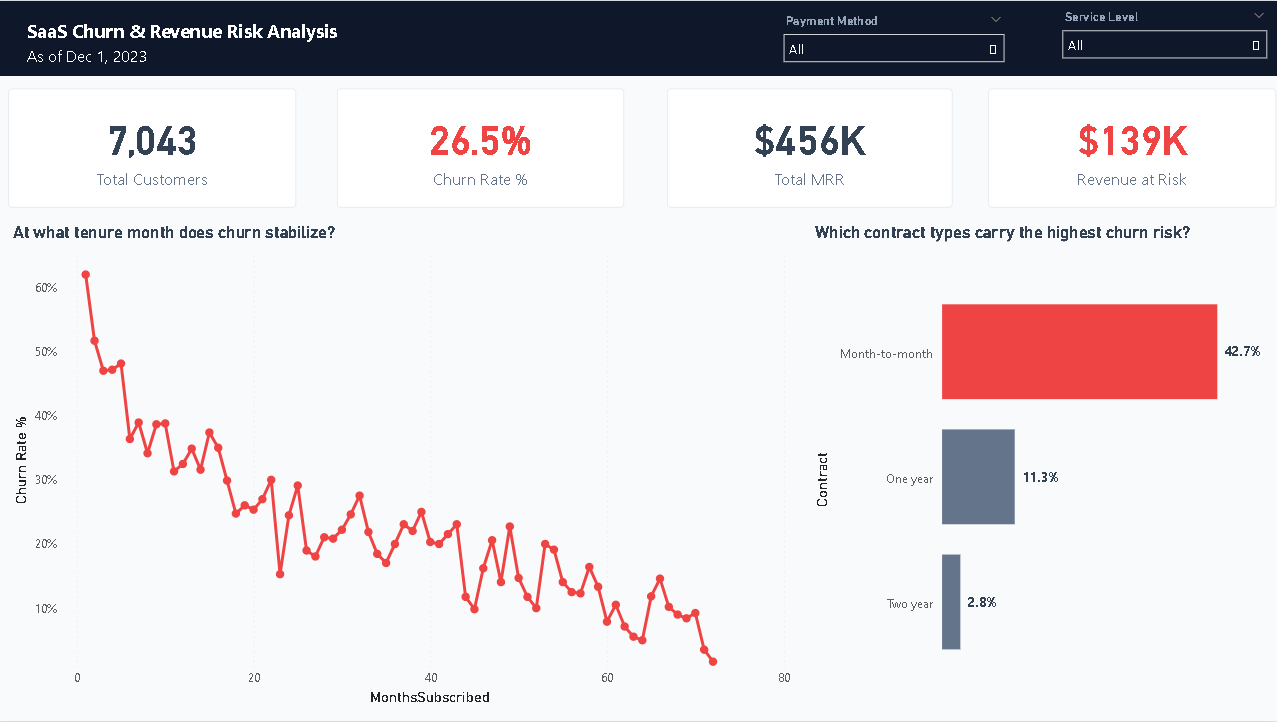
Task: Click the 42.7% bar data label
Action: (1242, 352)
